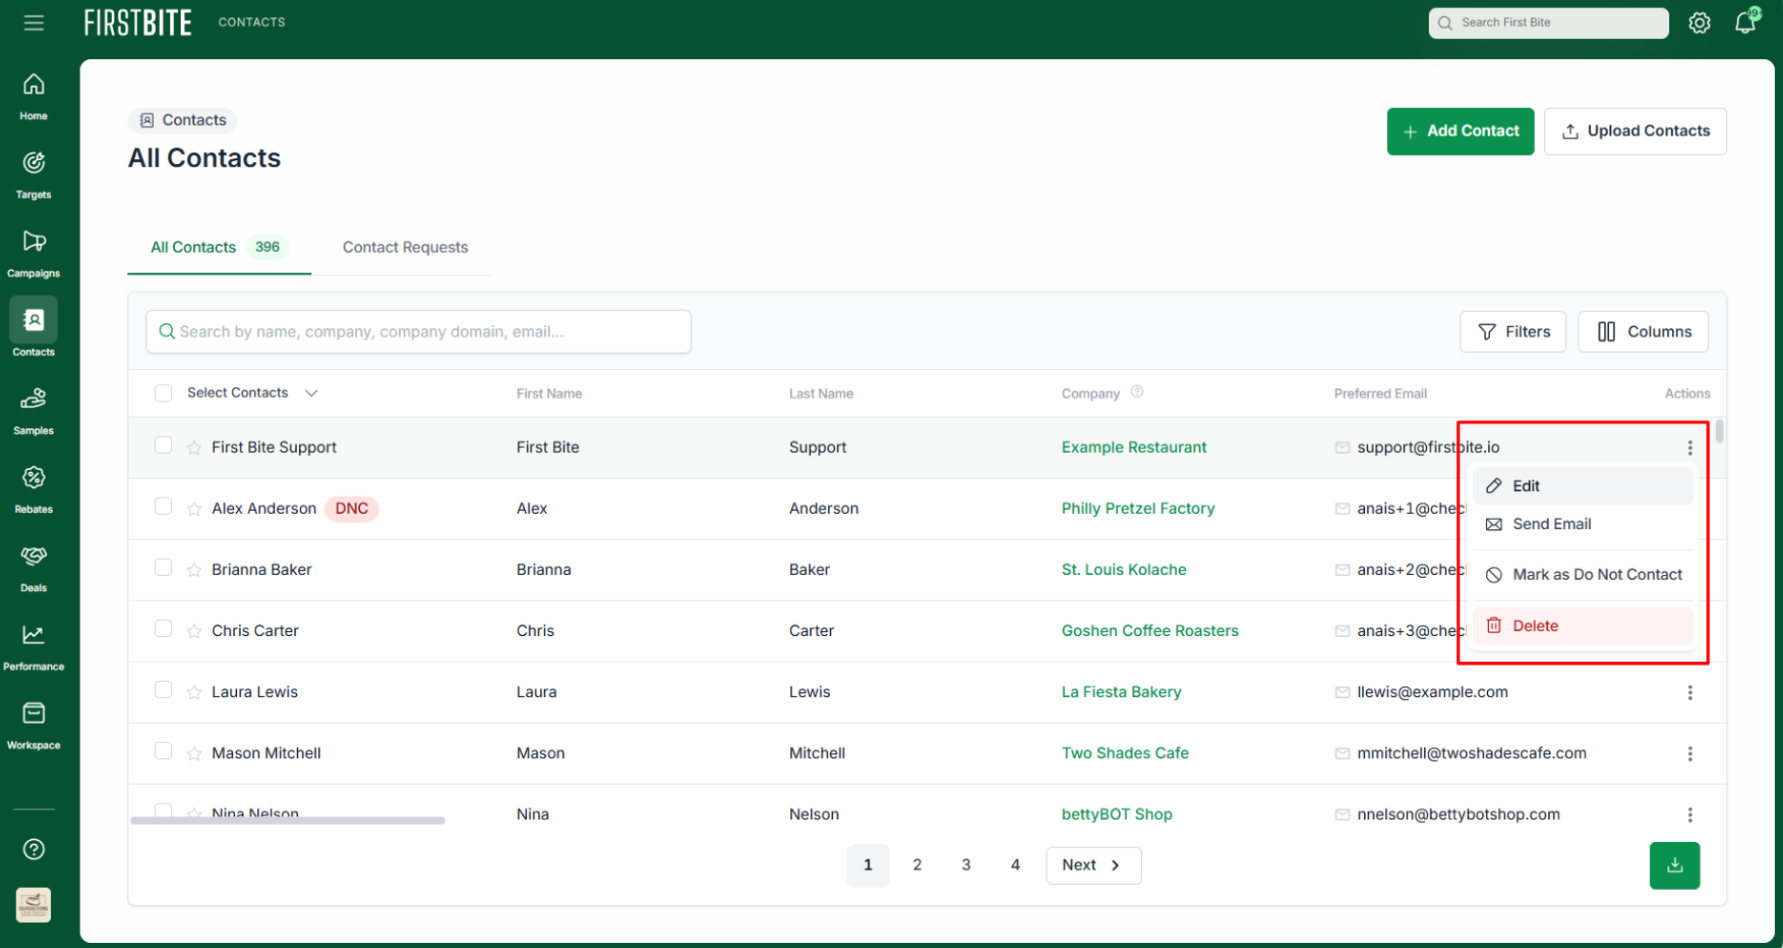Star the First Bite Support contact
The image size is (1783, 948).
194,448
